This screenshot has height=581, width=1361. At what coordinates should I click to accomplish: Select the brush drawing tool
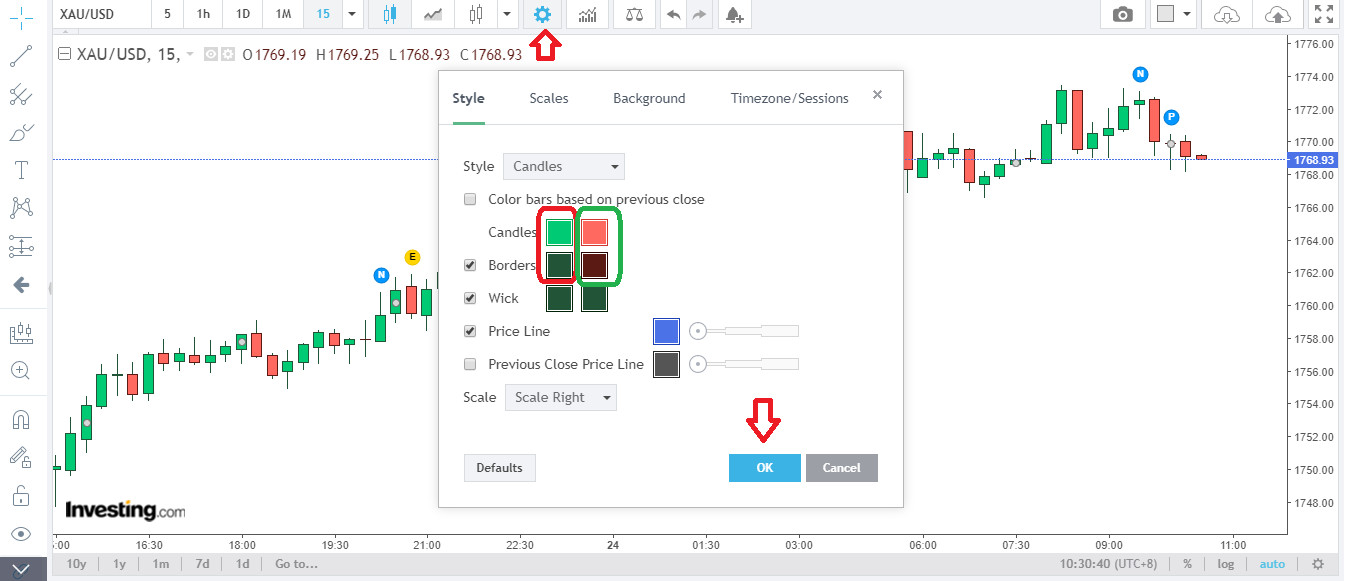point(22,133)
